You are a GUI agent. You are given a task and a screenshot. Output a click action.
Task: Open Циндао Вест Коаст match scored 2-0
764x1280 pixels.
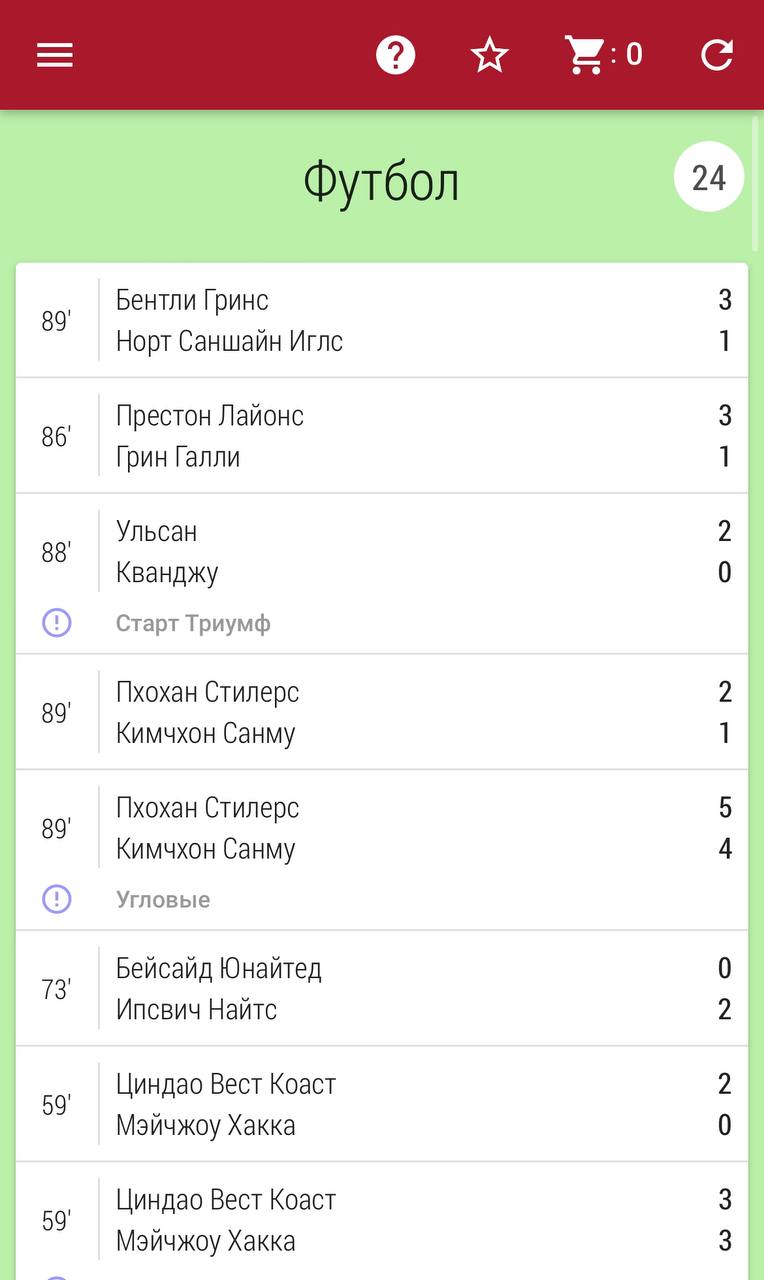coord(382,1104)
